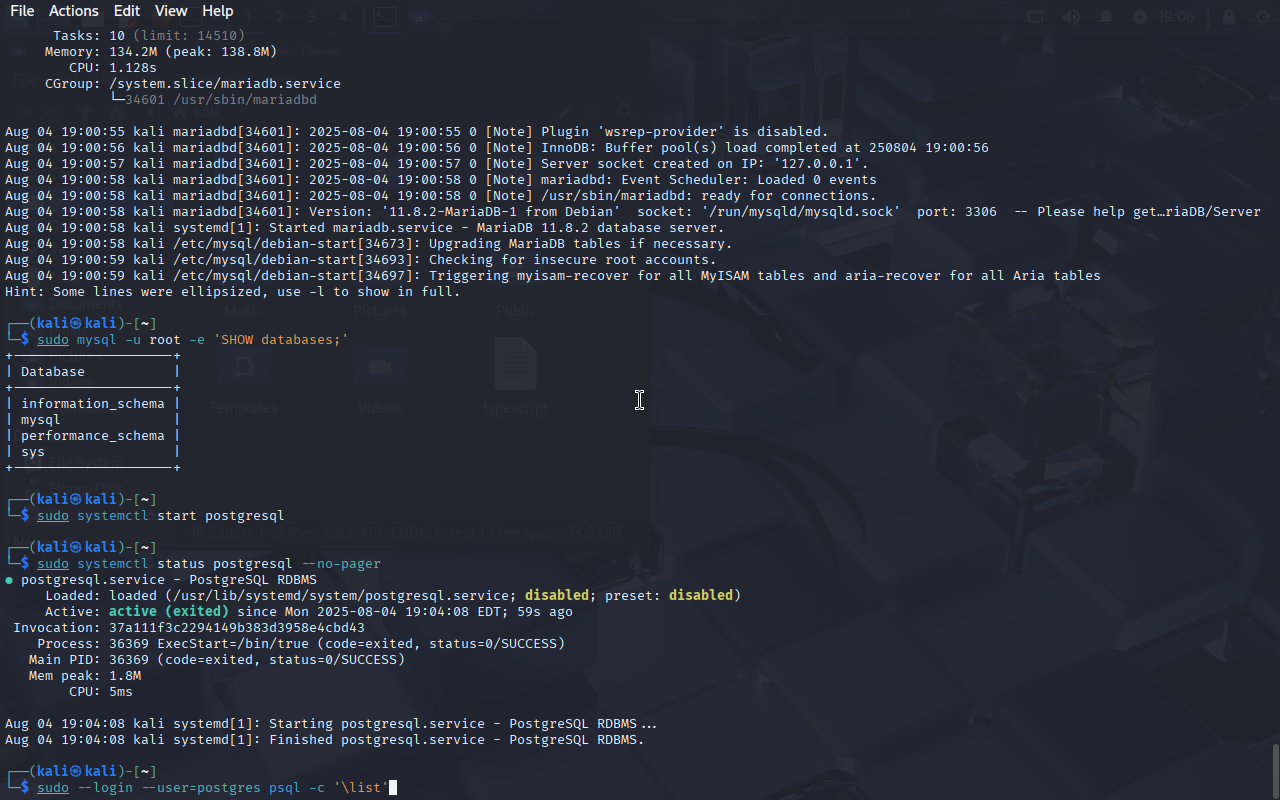
Task: Click the volume icon in the top panel
Action: 1071,17
